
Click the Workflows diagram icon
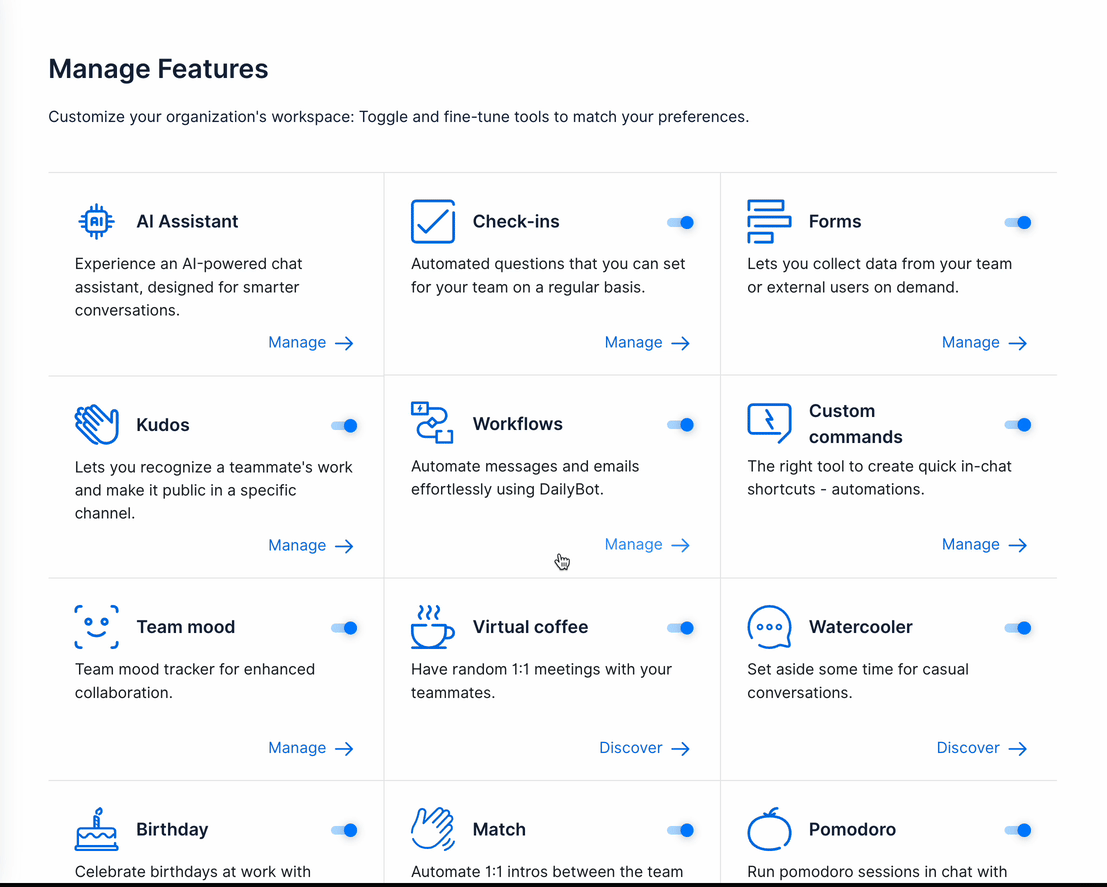432,423
